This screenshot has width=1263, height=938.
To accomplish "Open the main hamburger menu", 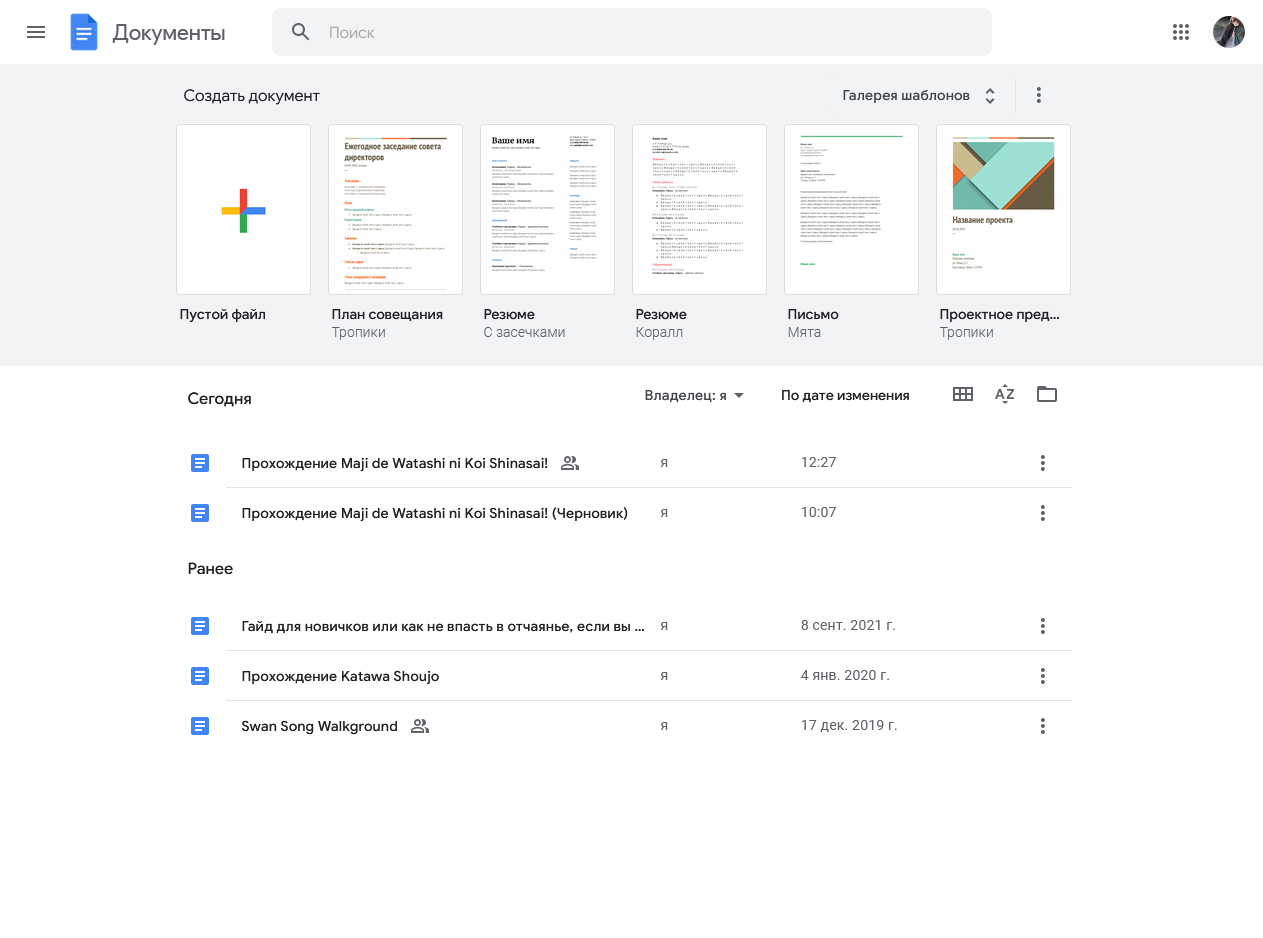I will (36, 32).
